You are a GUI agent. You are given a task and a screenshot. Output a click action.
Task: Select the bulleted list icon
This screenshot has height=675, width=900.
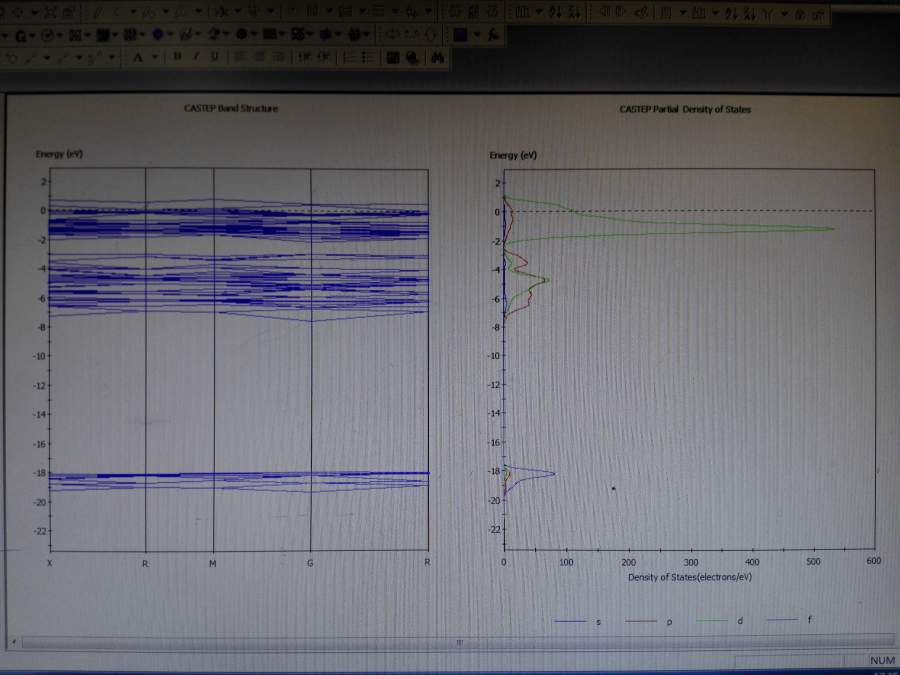pyautogui.click(x=367, y=57)
